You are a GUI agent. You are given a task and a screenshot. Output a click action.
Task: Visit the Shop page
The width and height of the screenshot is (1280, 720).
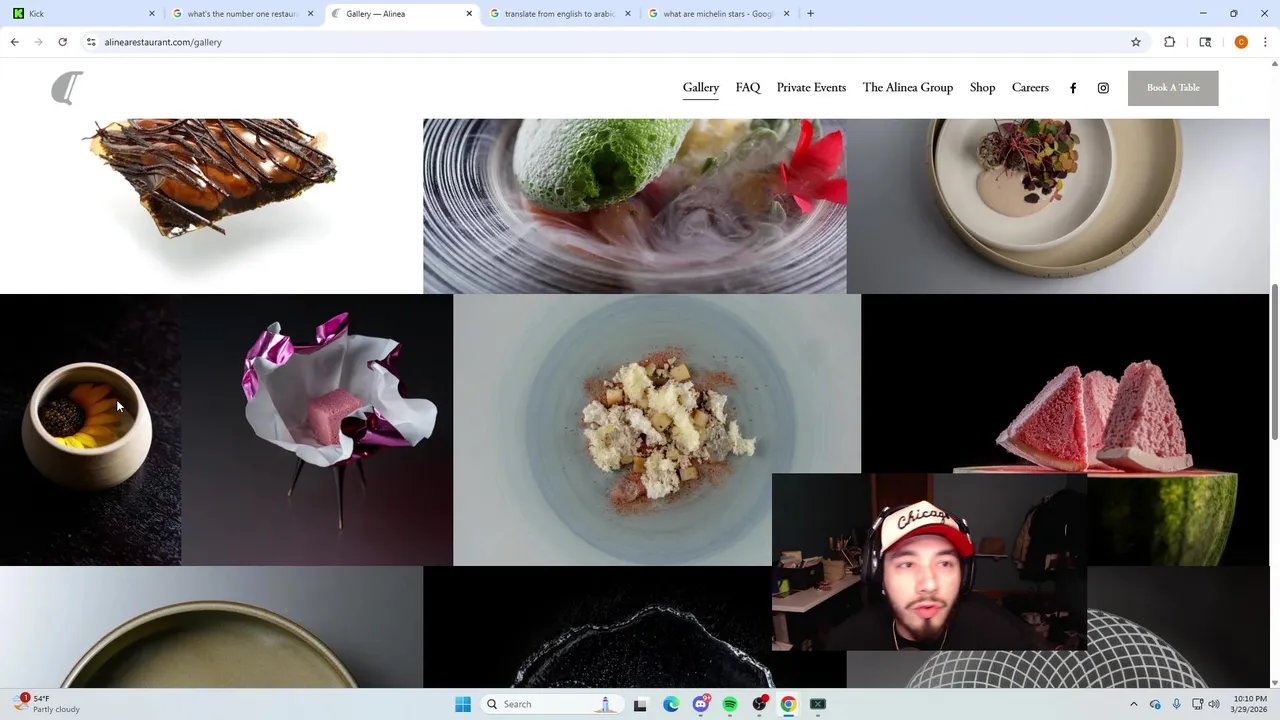(982, 88)
